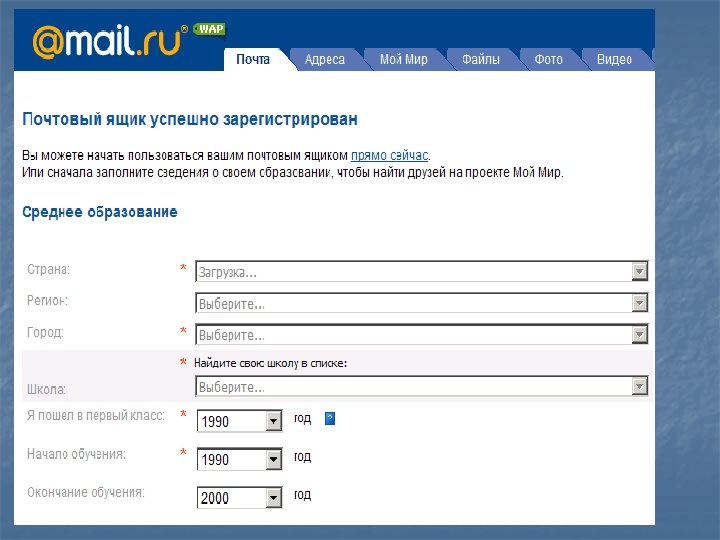Click the 'Среднее образование' section heading
The width and height of the screenshot is (720, 540).
[100, 212]
